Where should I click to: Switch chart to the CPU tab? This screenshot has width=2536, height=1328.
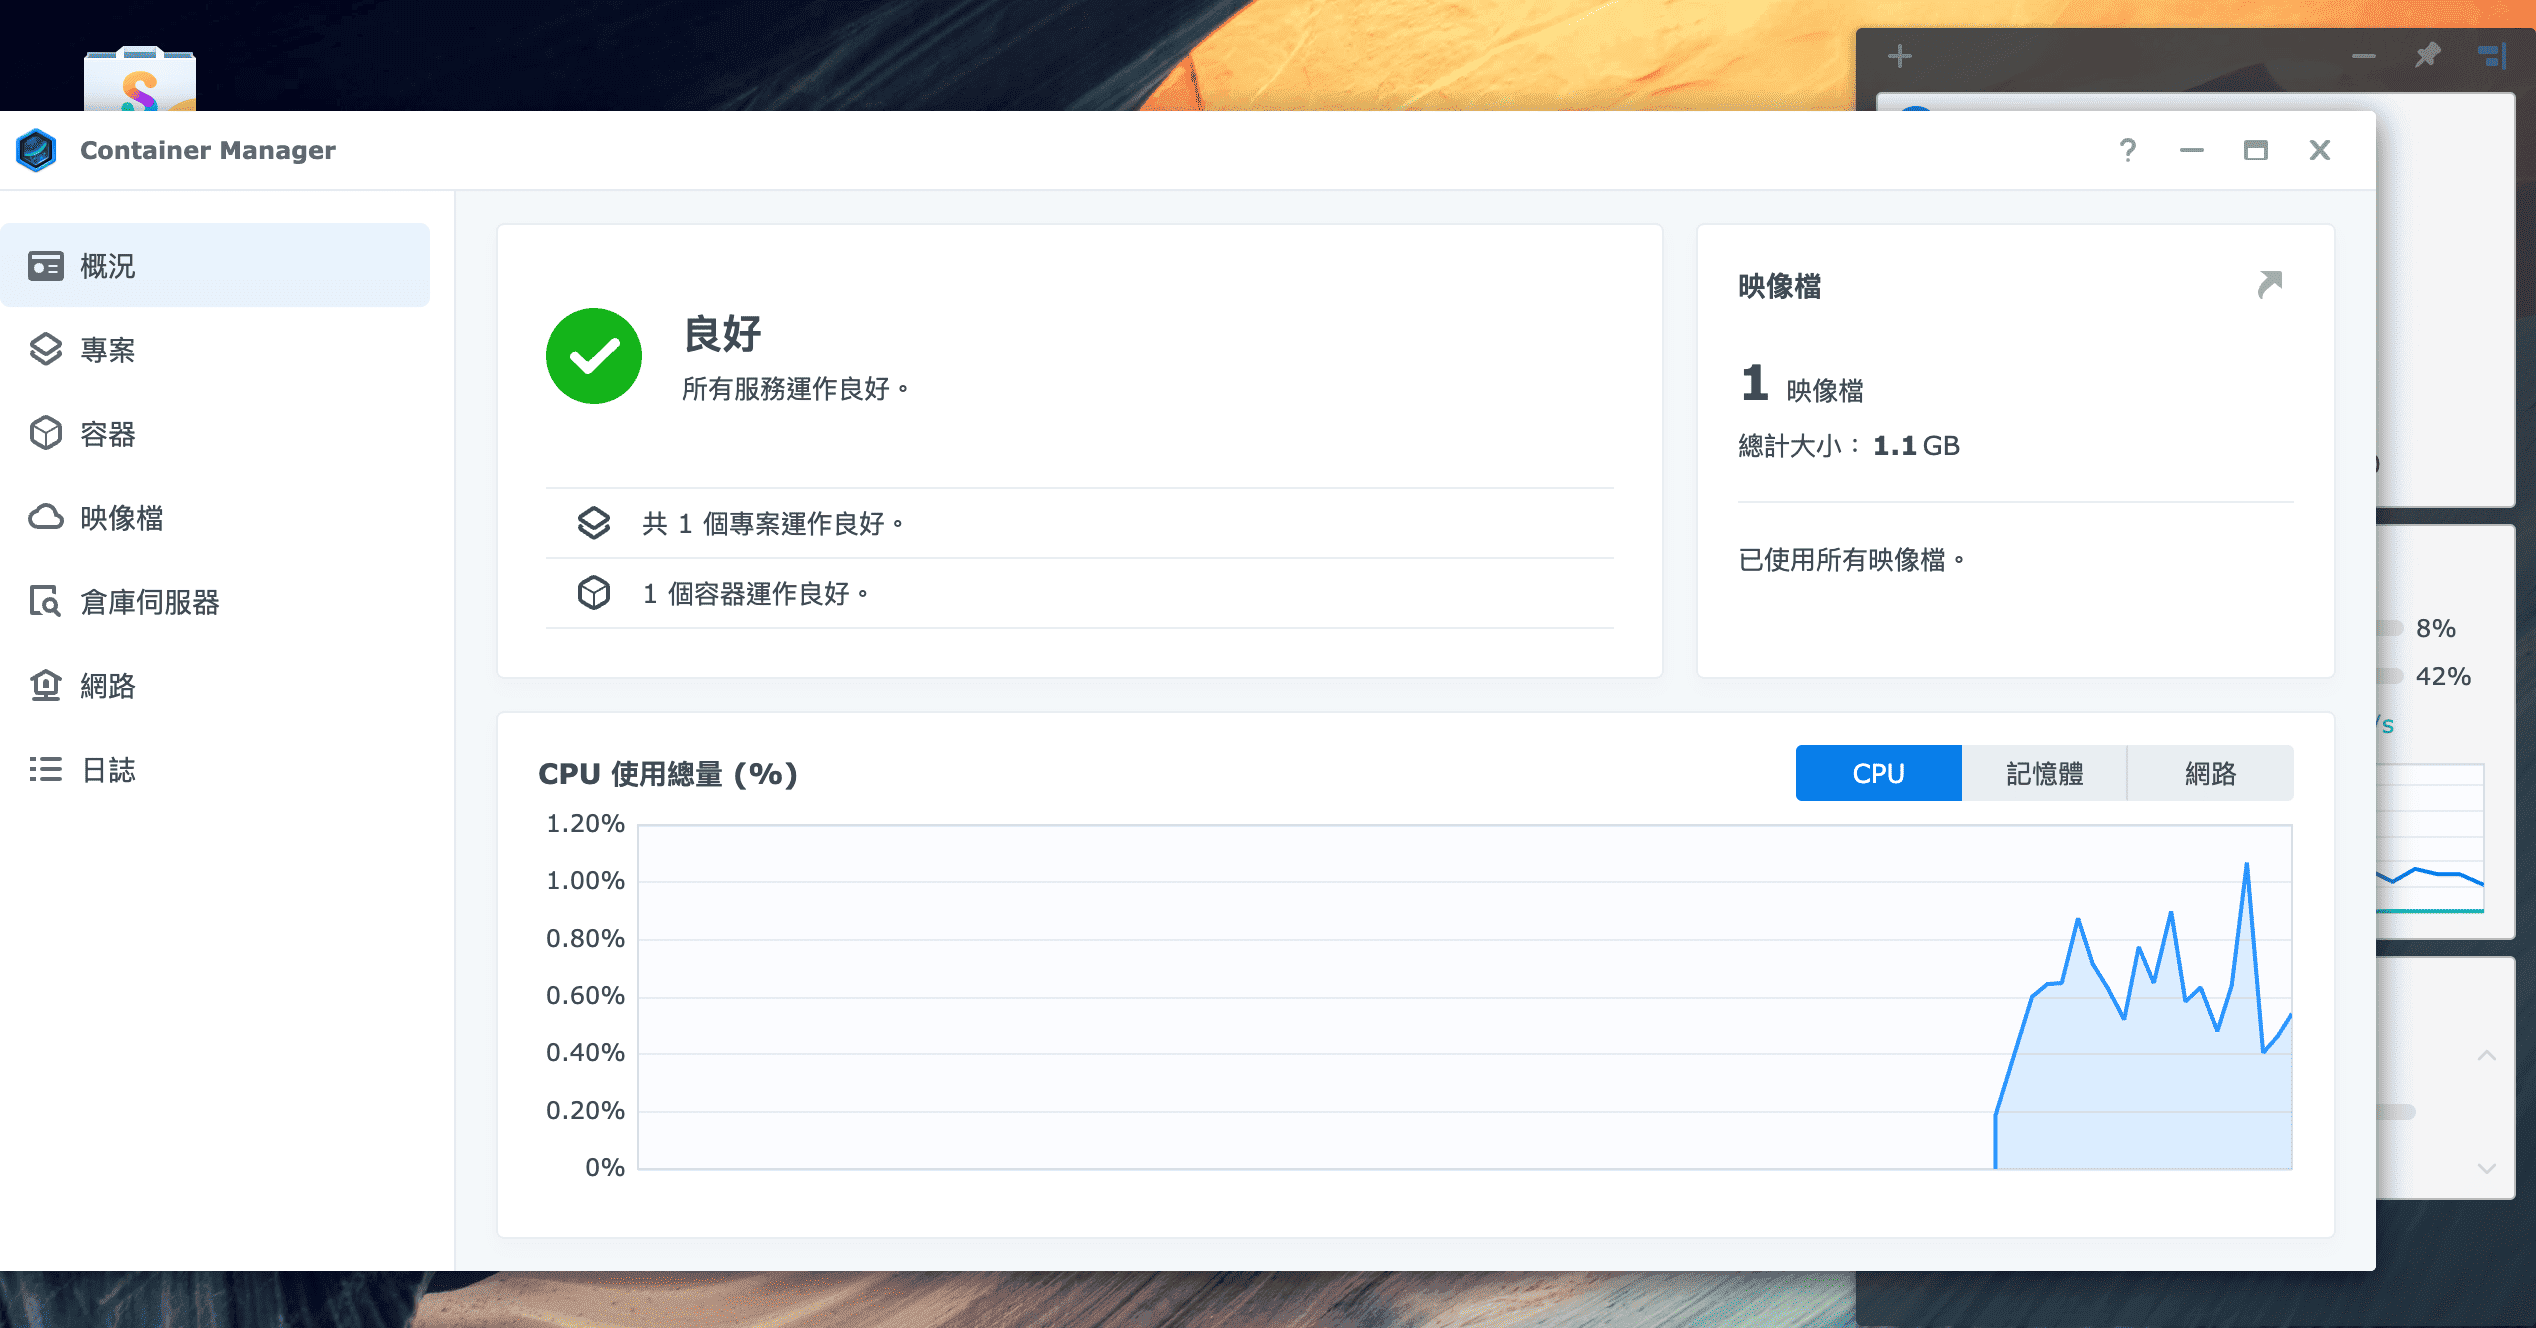click(x=1877, y=773)
